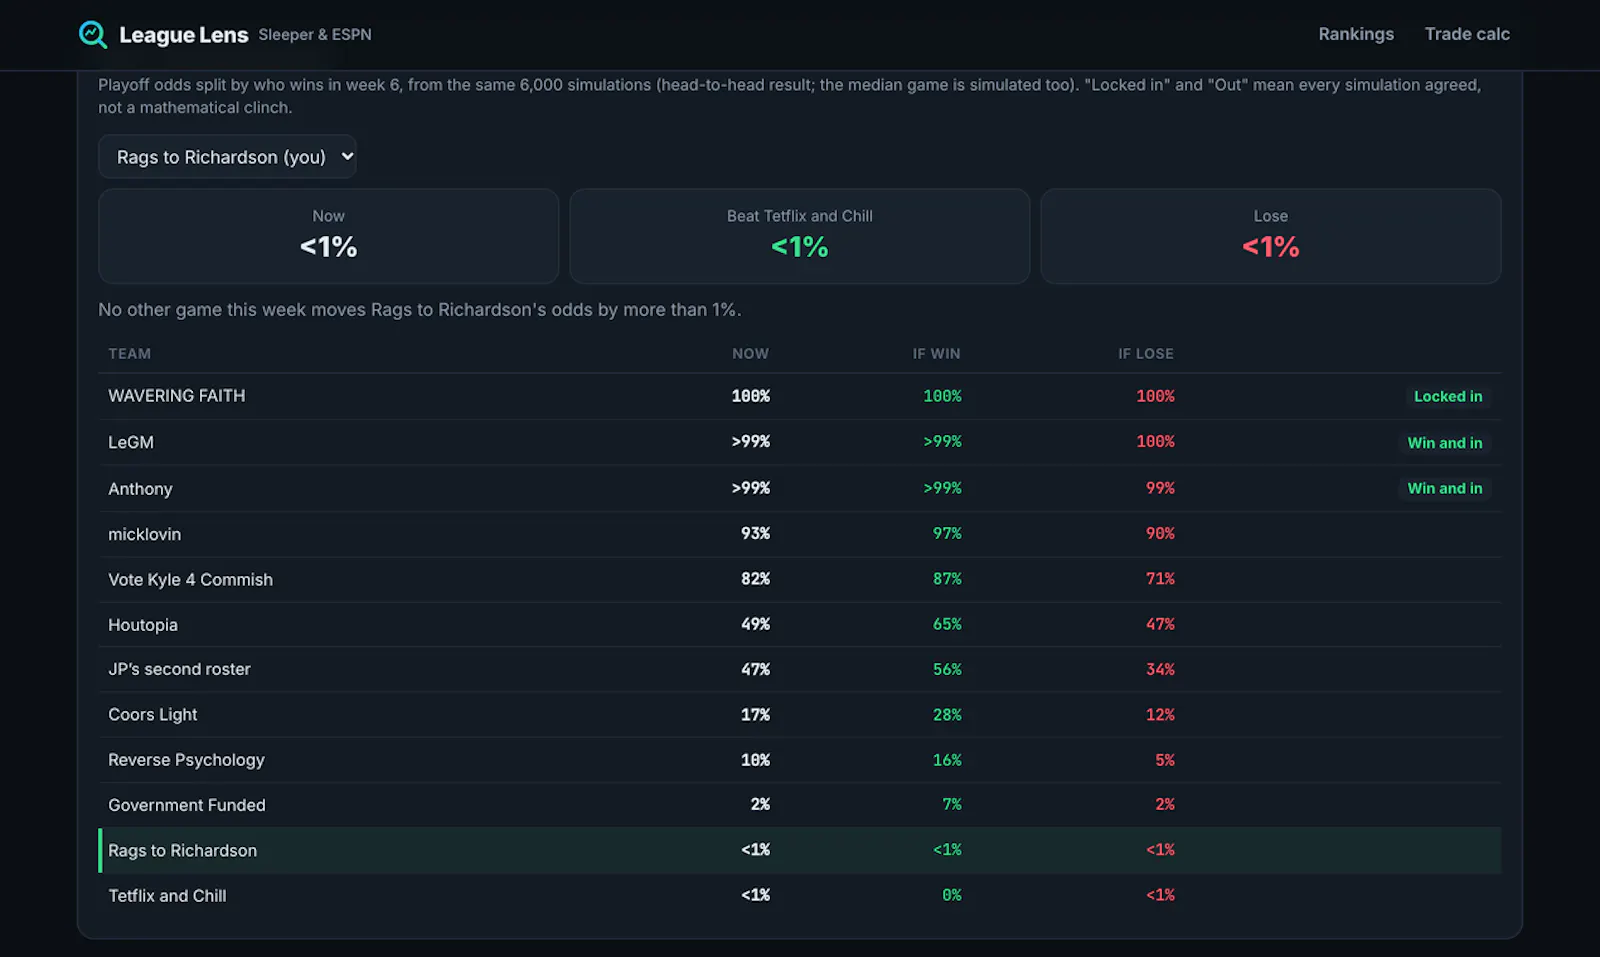Click the League Lens brand name
Image resolution: width=1600 pixels, height=957 pixels.
(183, 35)
